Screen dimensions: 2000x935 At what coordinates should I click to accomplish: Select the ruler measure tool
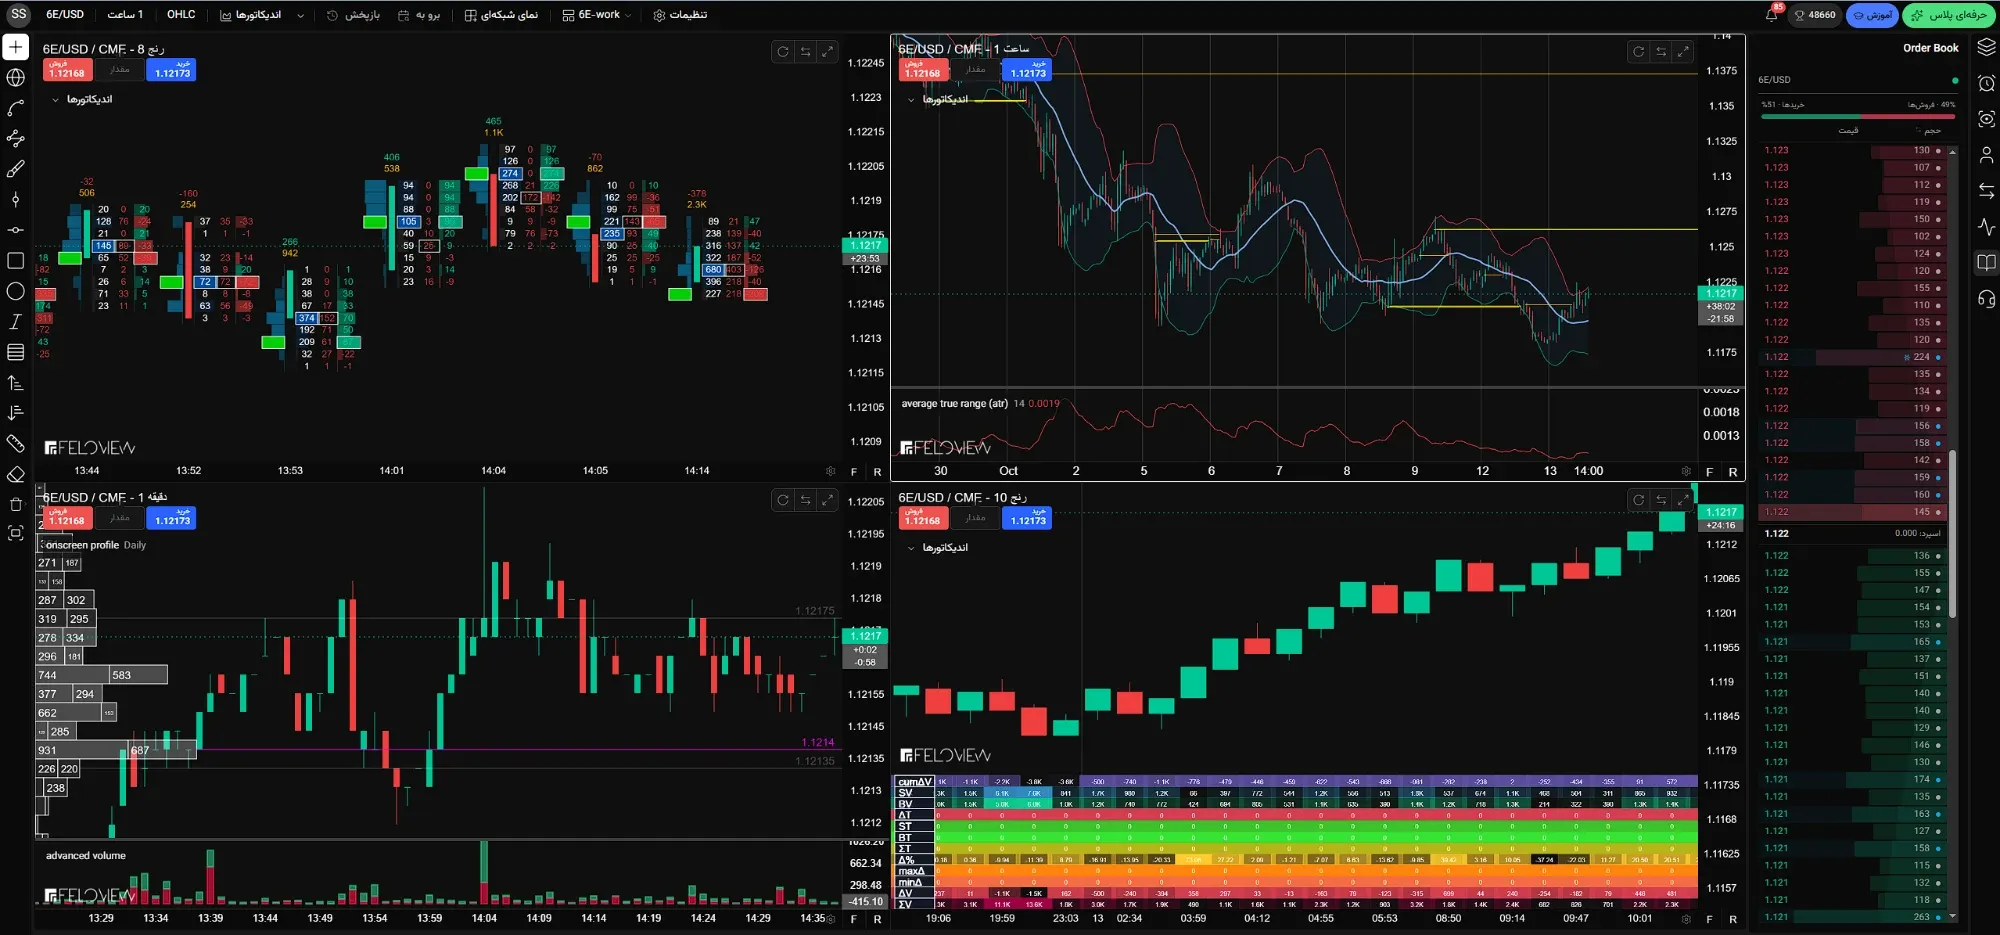click(15, 443)
